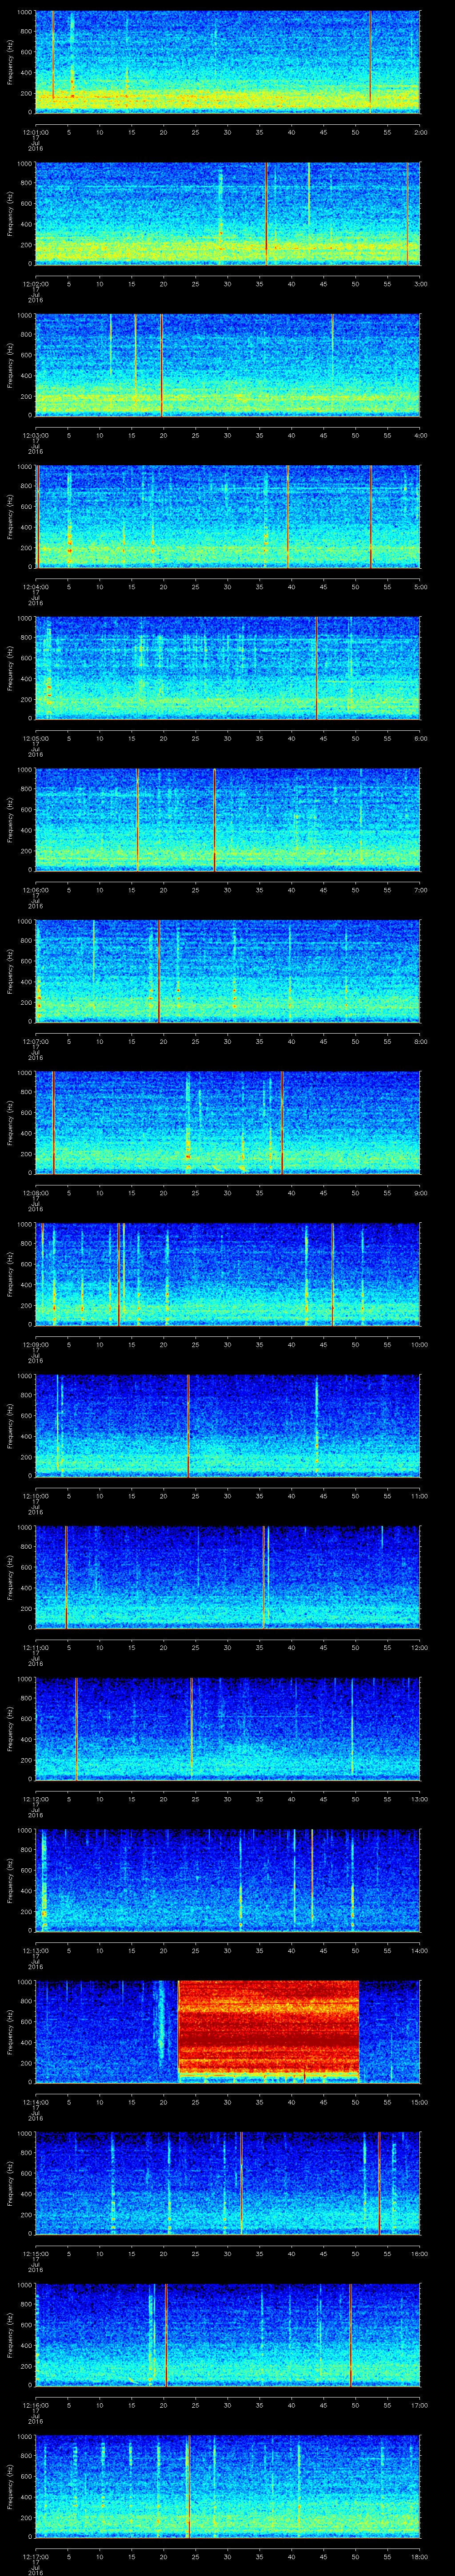The width and height of the screenshot is (455, 2576).
Task: Click the spectrogram panel starting at 12:07:00
Action: (227, 970)
